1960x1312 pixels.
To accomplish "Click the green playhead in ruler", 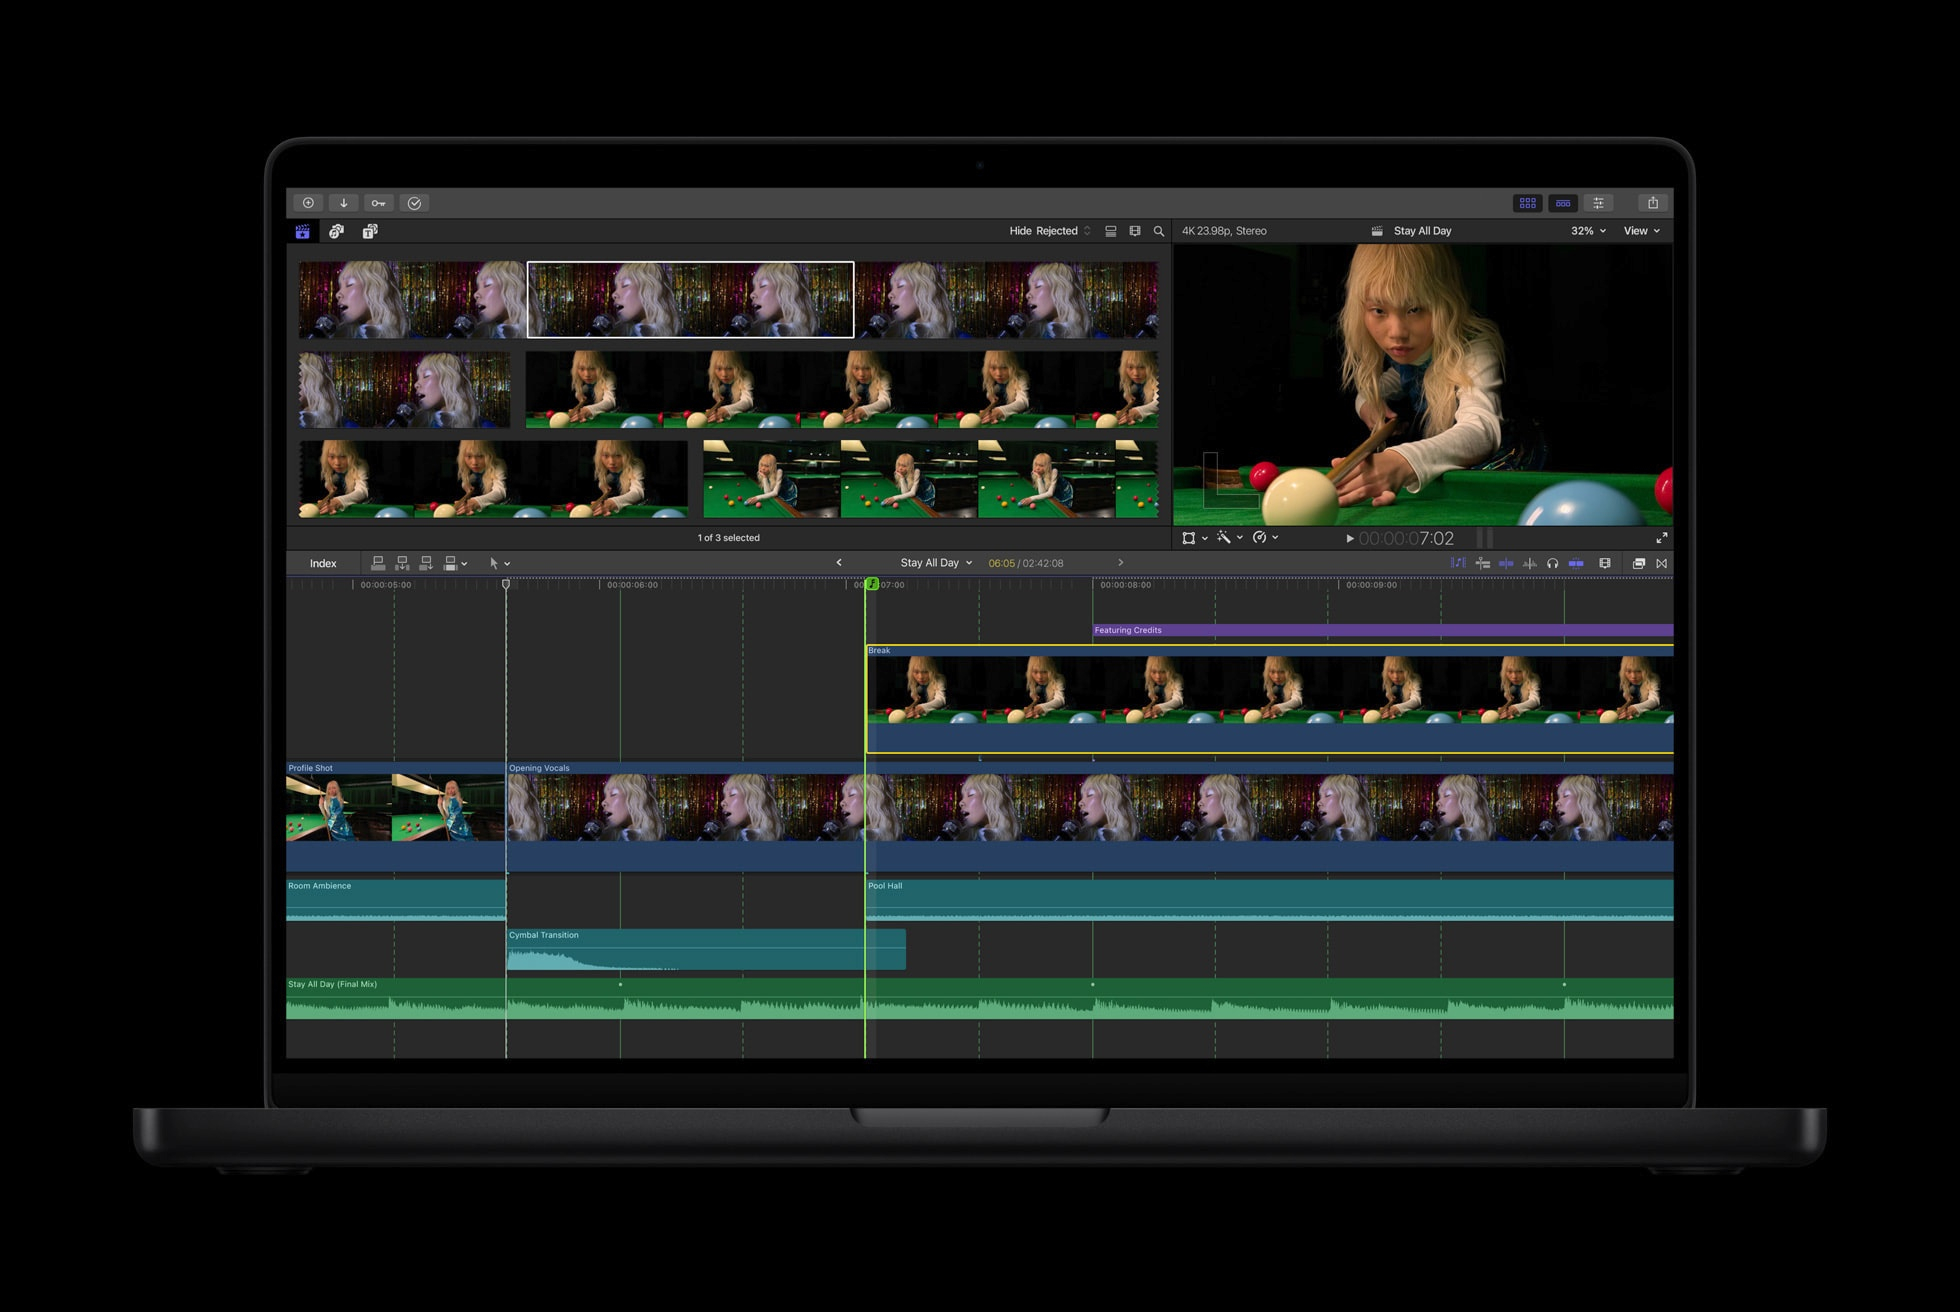I will click(872, 584).
